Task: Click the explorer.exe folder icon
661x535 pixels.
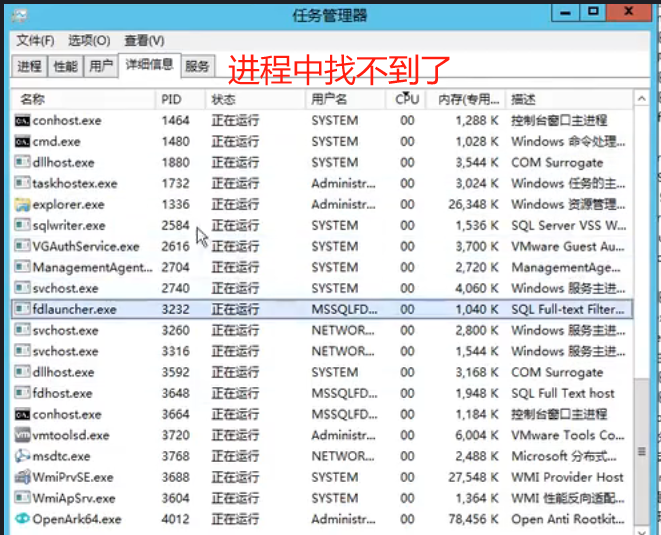Action: coord(22,204)
